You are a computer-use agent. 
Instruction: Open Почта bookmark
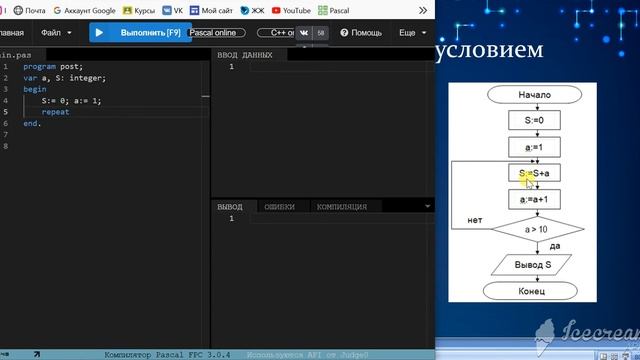(29, 10)
